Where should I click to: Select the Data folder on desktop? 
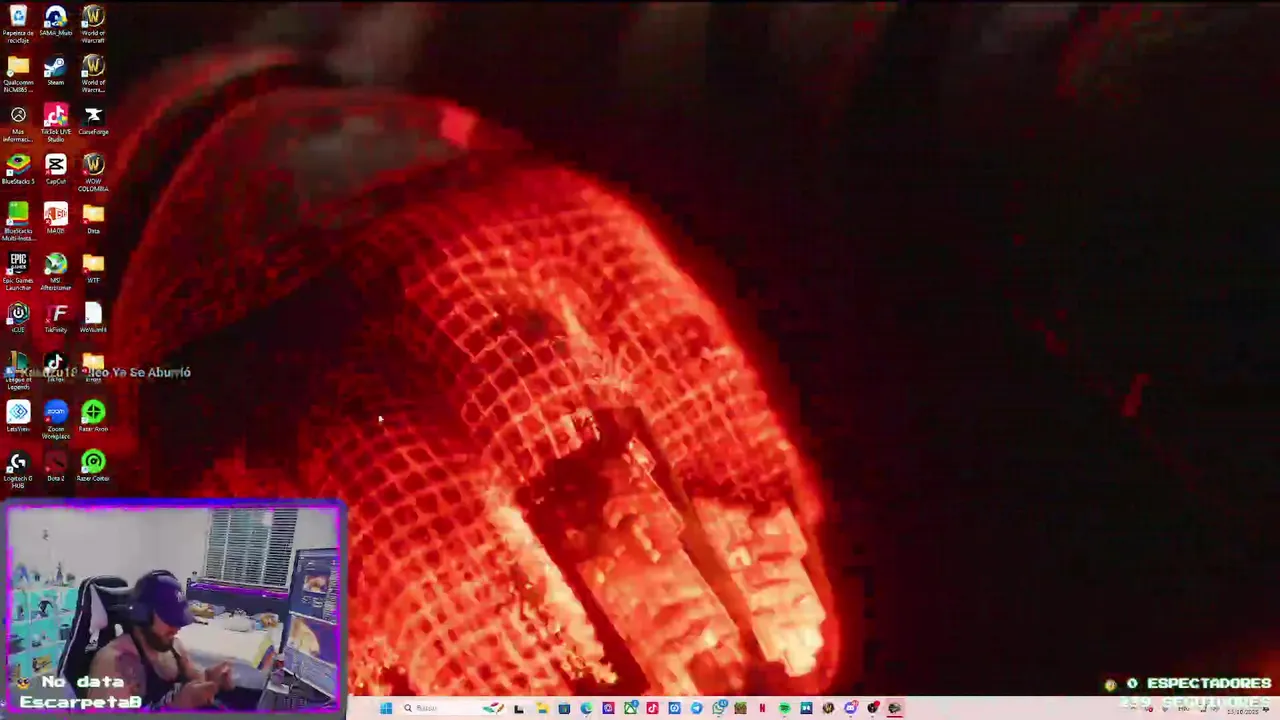tap(93, 219)
